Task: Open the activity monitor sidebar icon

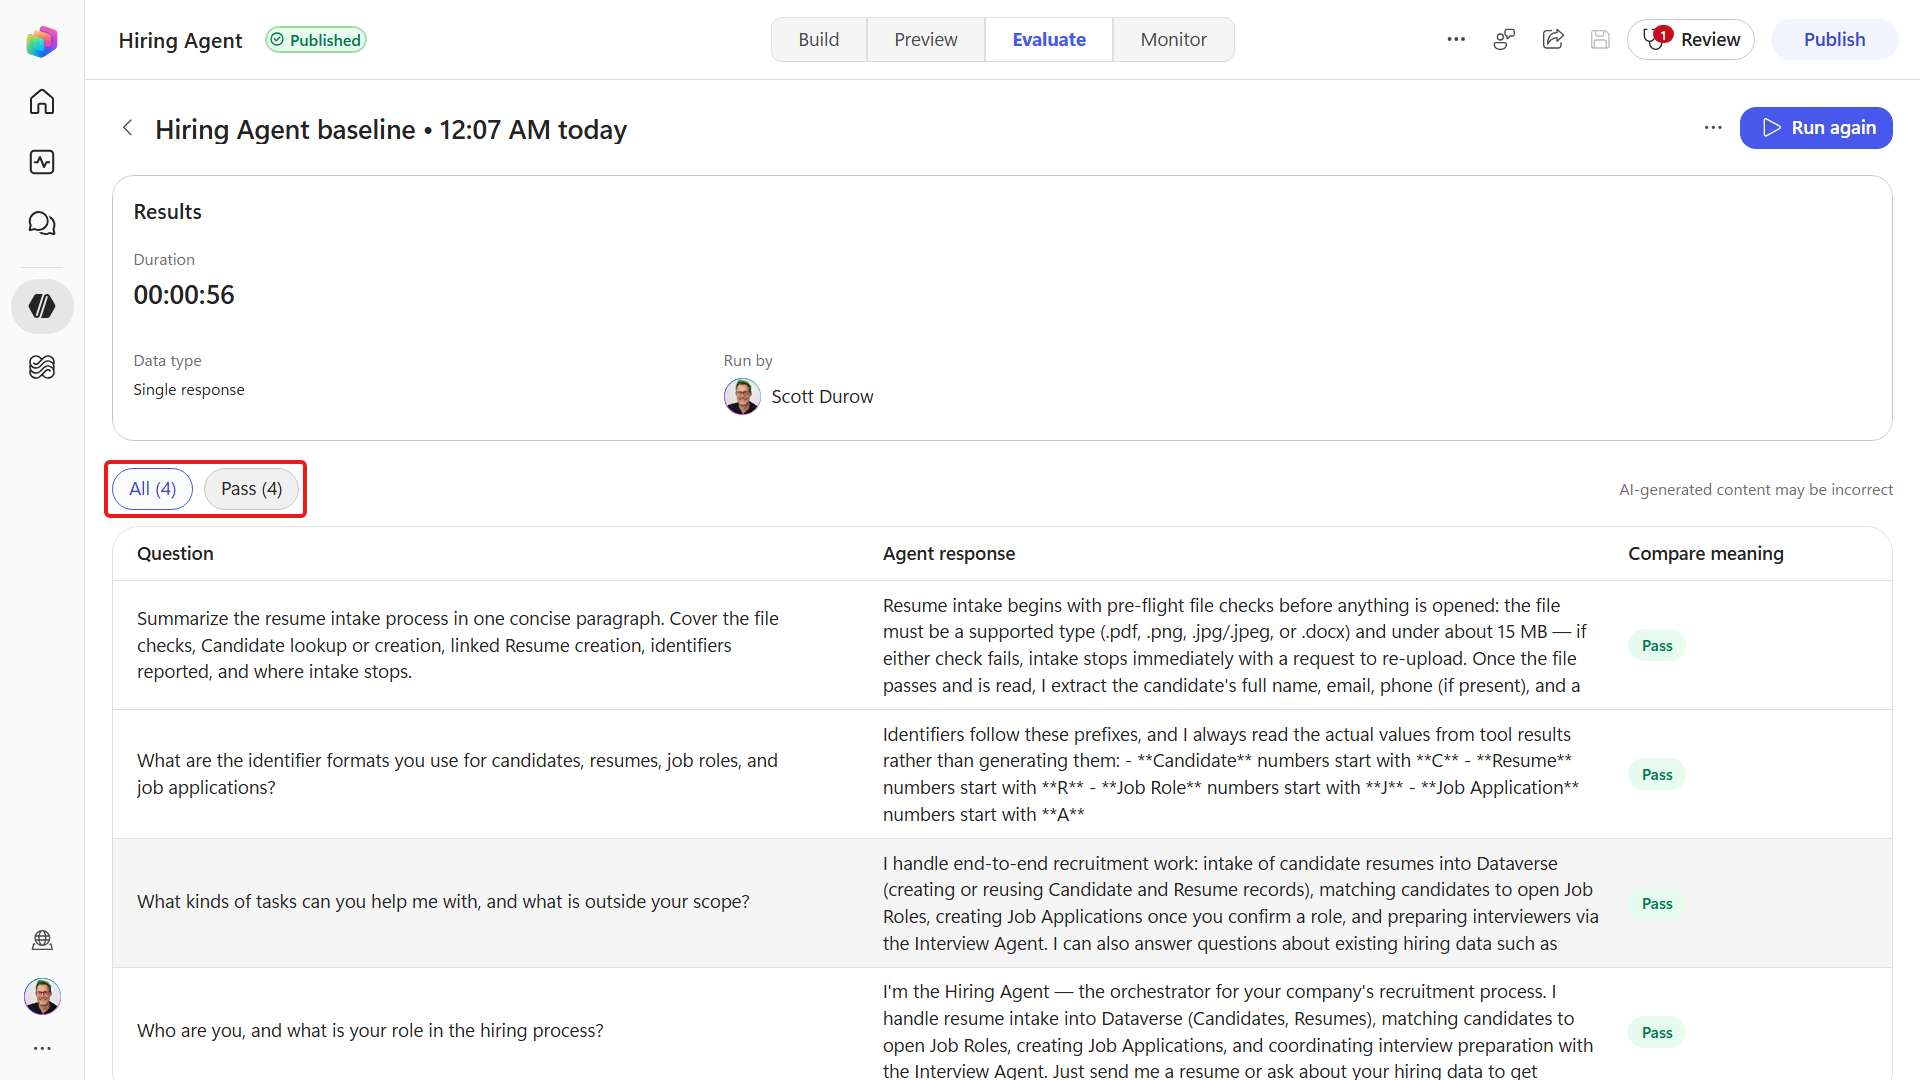Action: click(42, 162)
